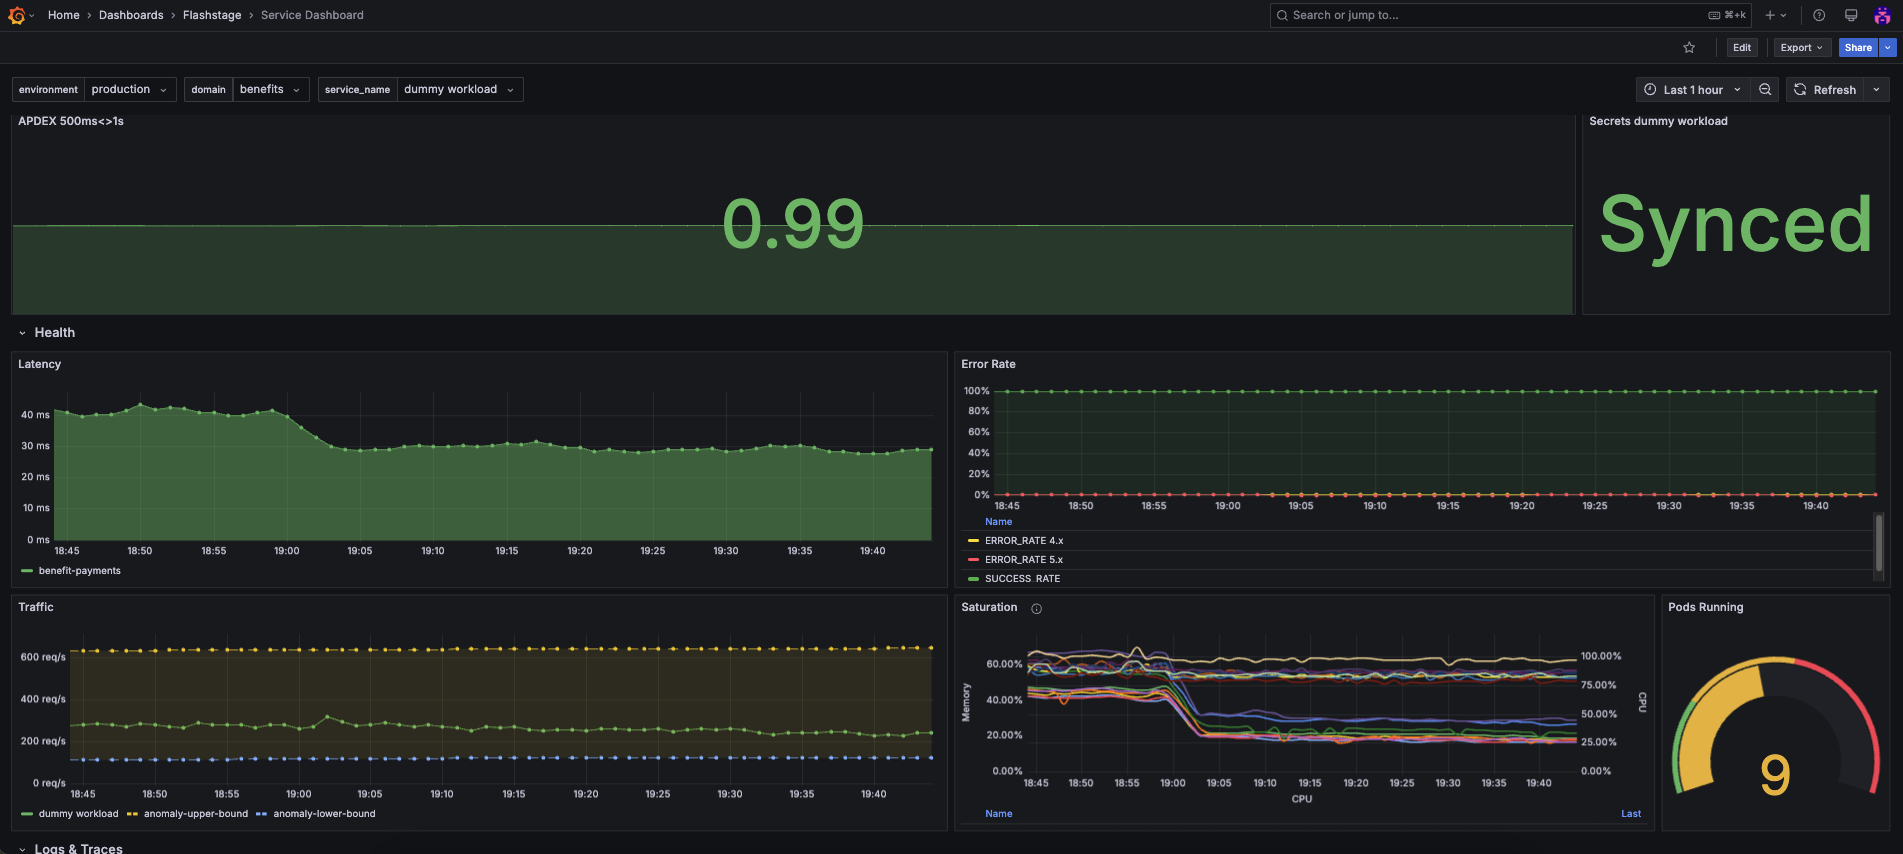Click the blue Share button
Image resolution: width=1903 pixels, height=854 pixels.
pyautogui.click(x=1858, y=48)
